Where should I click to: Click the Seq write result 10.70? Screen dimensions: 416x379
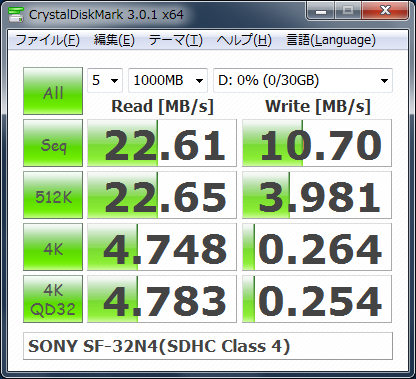(x=317, y=143)
